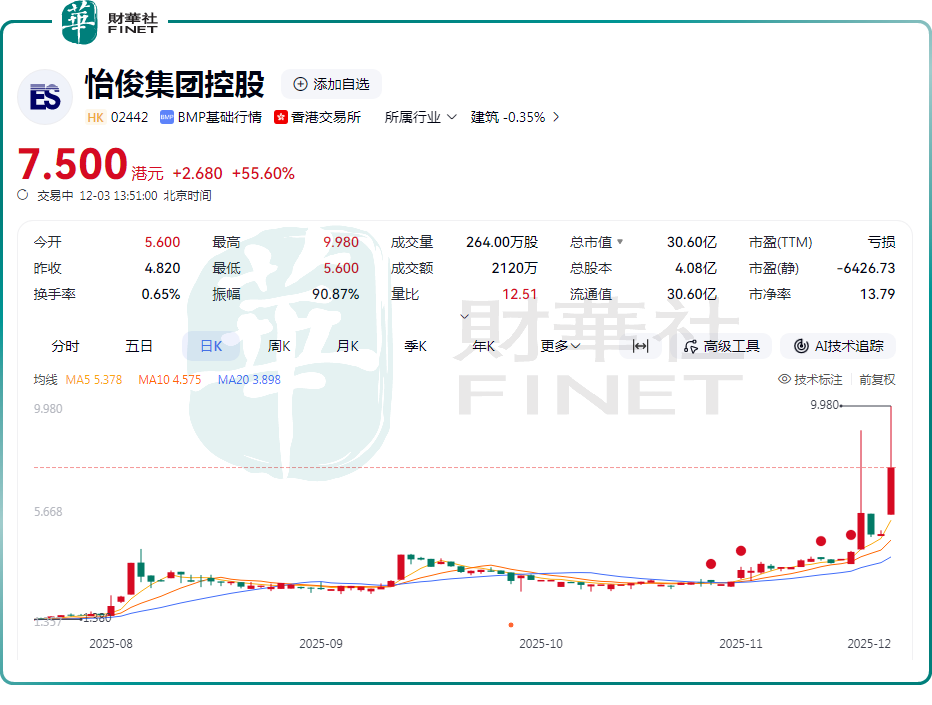This screenshot has width=932, height=705.
Task: Click the 最高 9.980 value
Action: (341, 242)
